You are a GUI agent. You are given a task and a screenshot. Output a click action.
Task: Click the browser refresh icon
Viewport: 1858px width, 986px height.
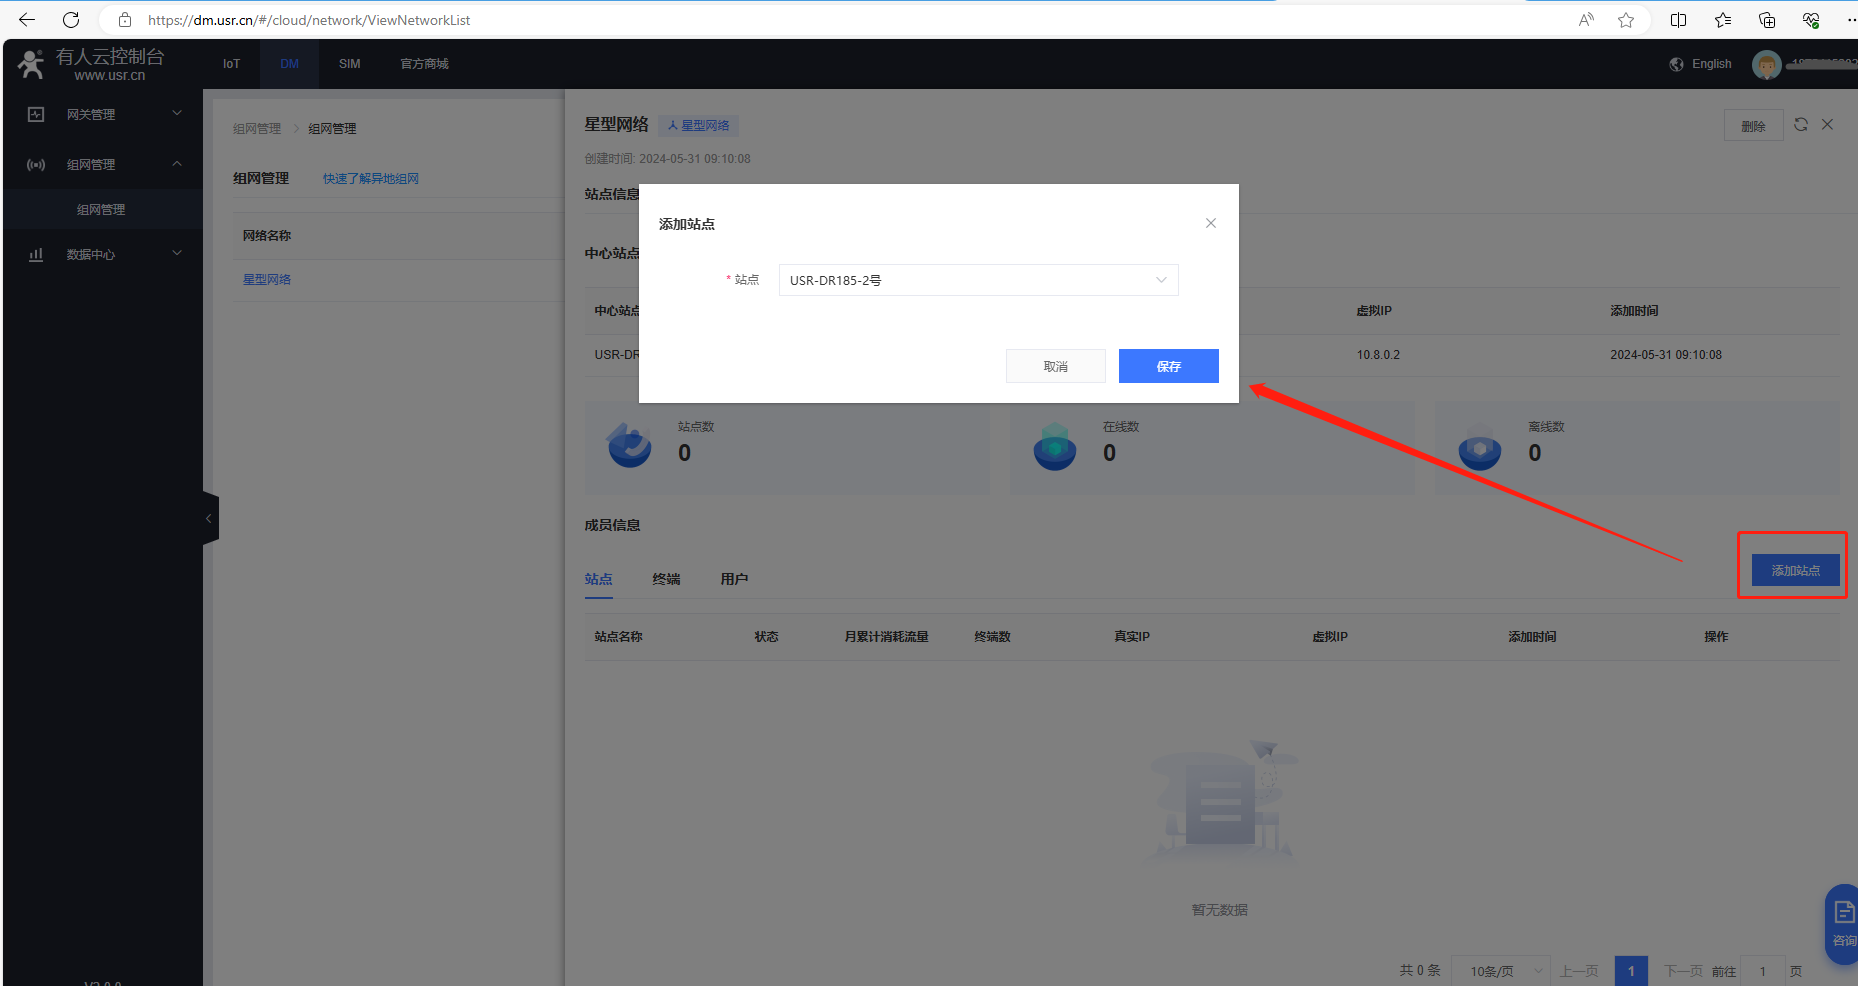pyautogui.click(x=71, y=20)
